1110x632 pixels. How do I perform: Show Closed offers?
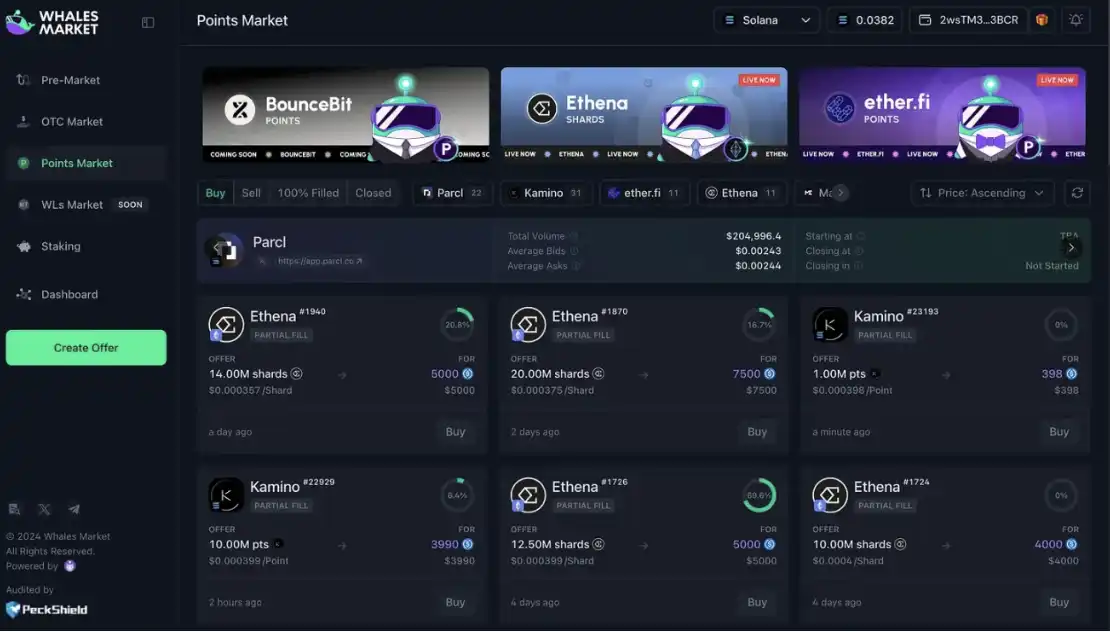(x=373, y=193)
